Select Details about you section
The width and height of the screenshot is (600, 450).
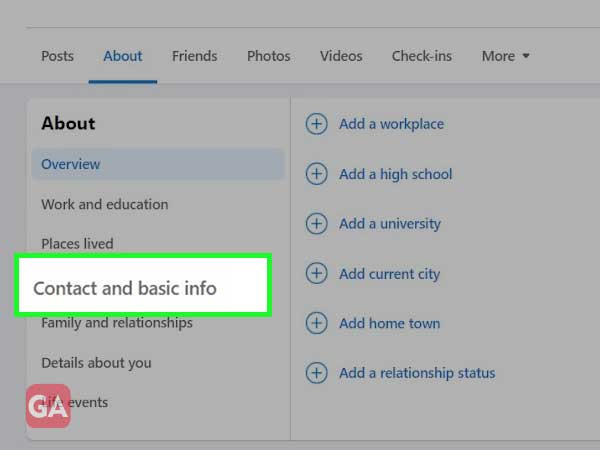click(96, 363)
